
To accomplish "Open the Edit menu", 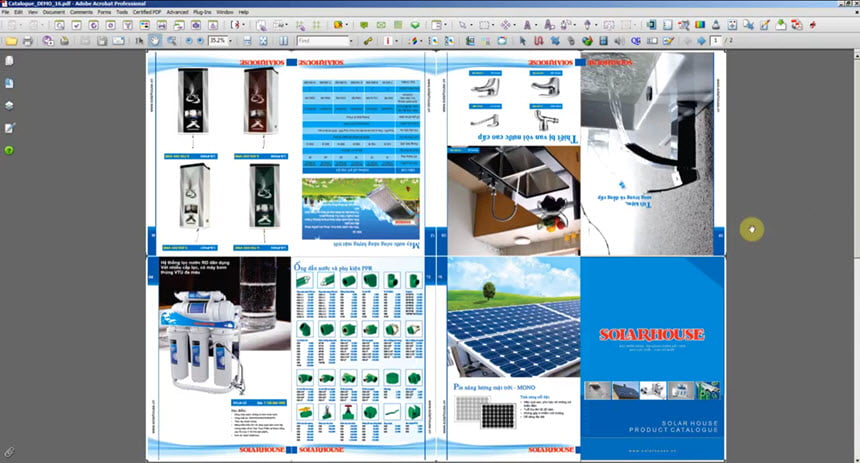I will coord(19,12).
